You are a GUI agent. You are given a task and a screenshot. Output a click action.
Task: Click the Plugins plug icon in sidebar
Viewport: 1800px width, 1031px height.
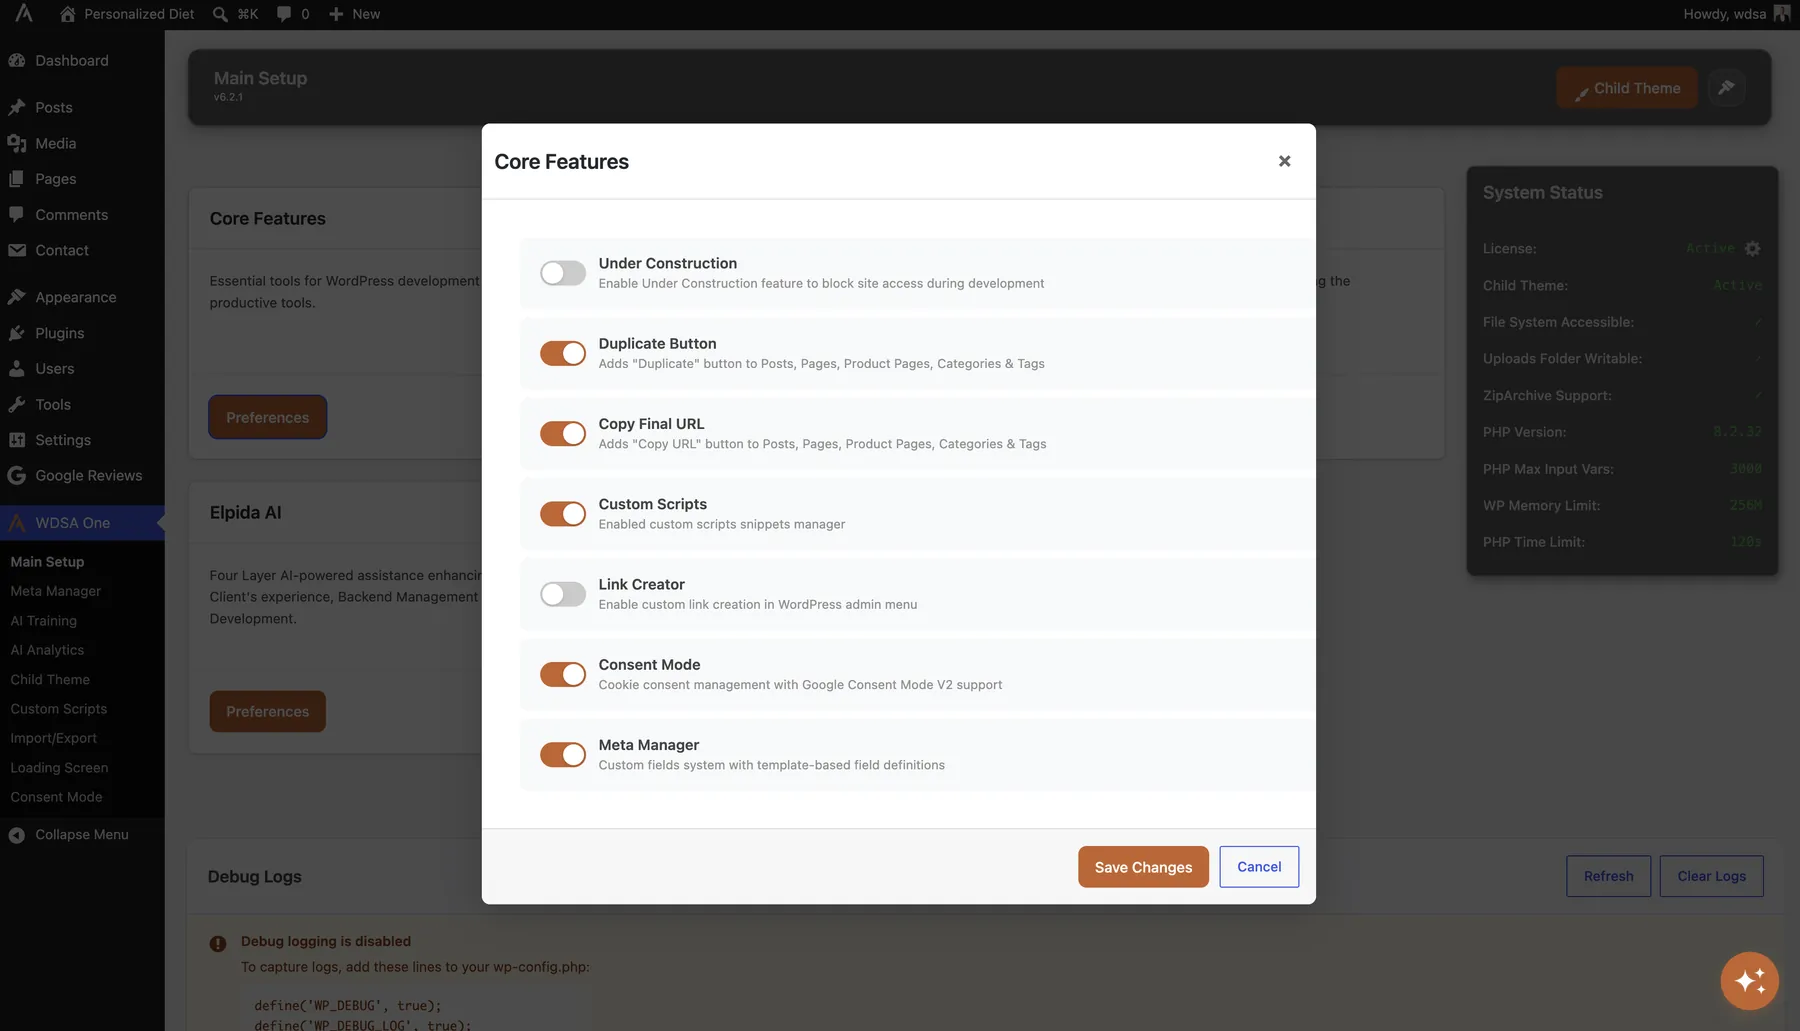coord(17,333)
